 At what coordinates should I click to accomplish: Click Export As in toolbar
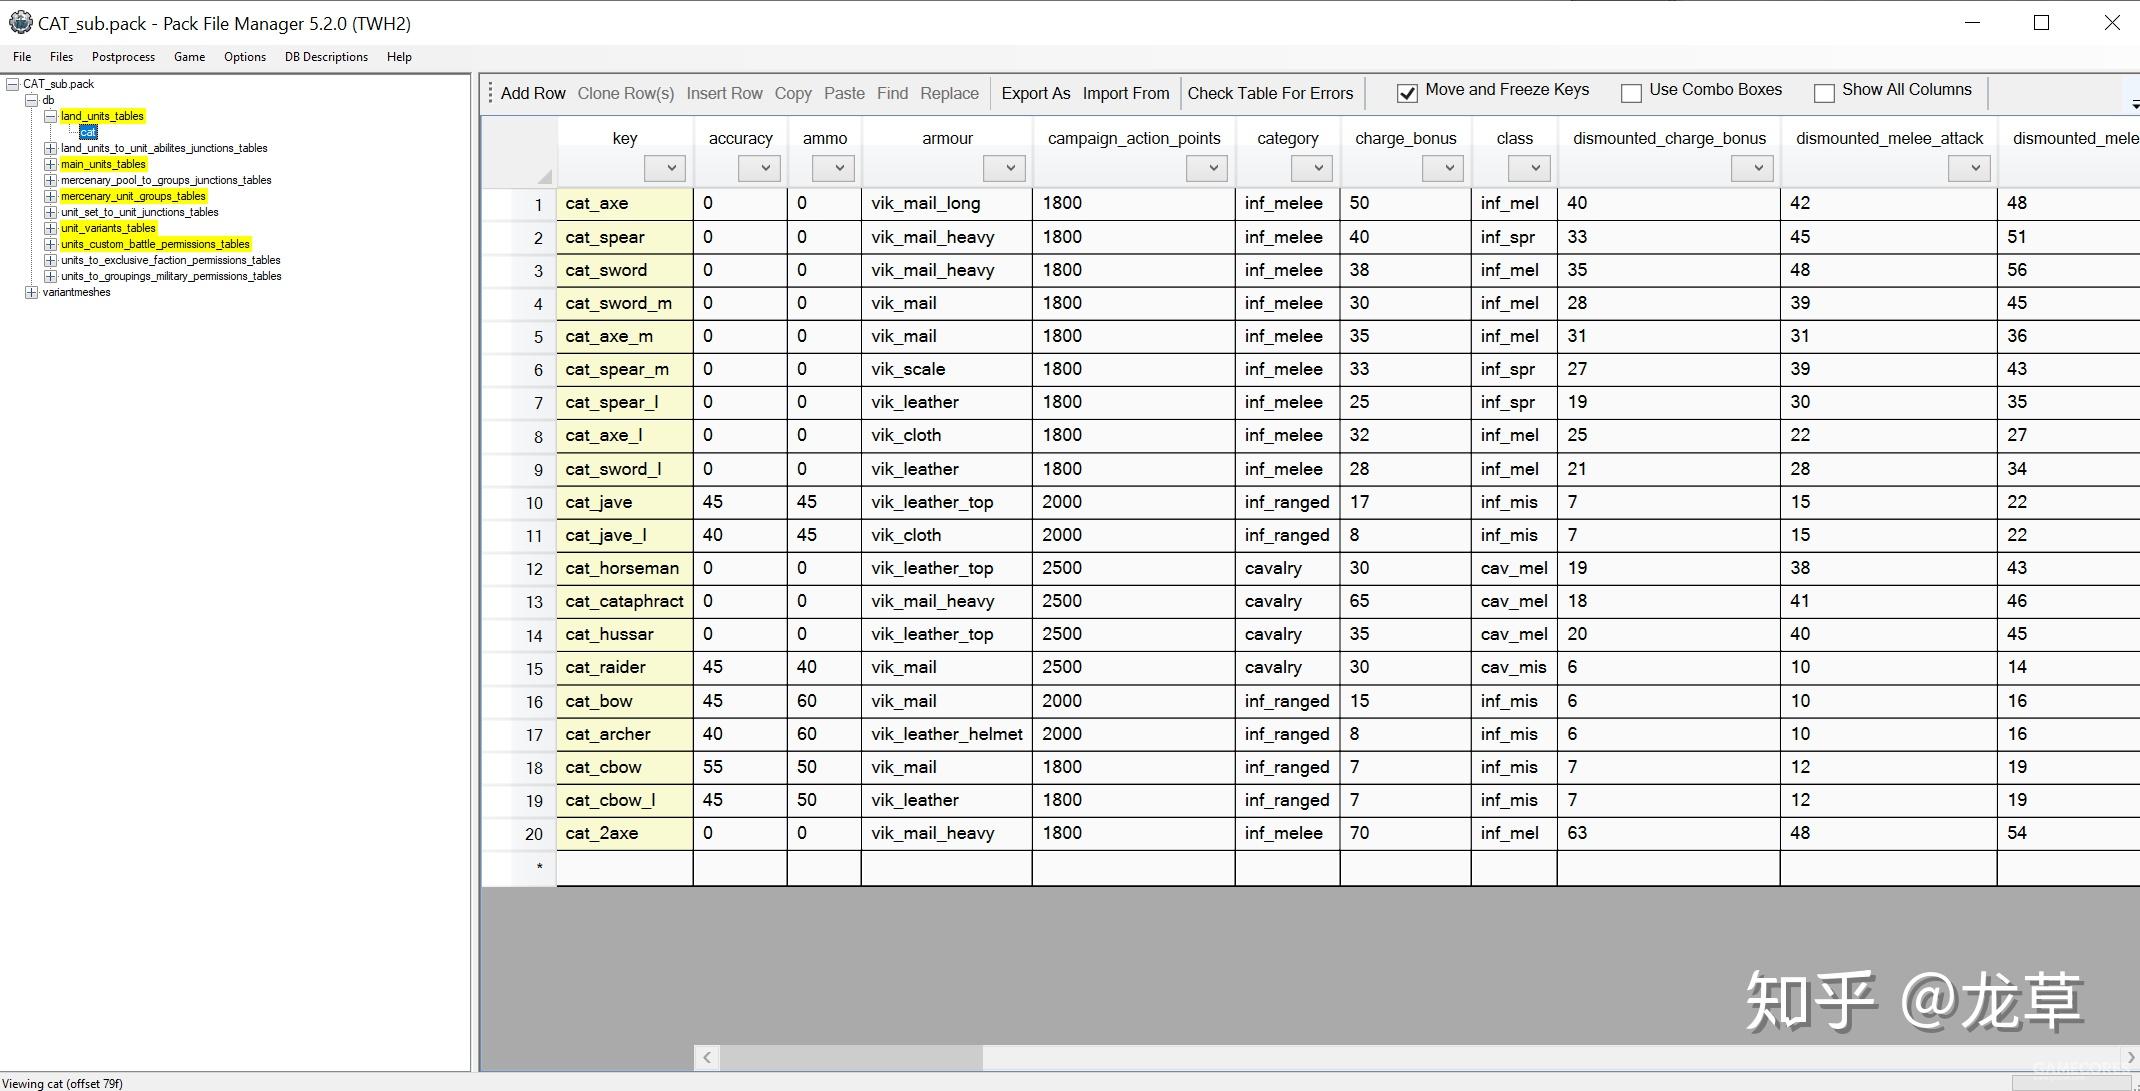(1035, 93)
